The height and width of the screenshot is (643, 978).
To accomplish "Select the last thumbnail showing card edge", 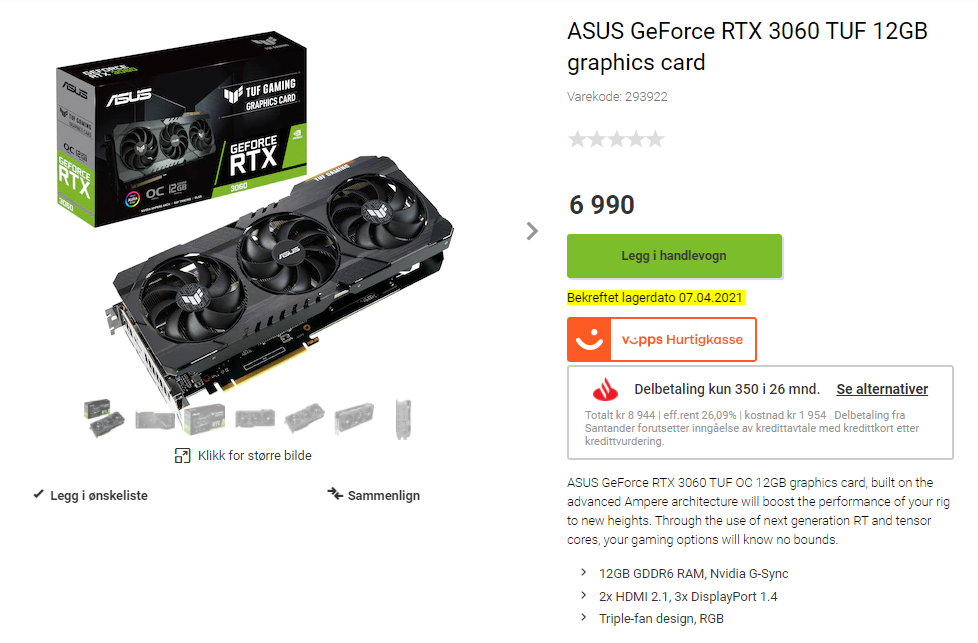I will (404, 419).
